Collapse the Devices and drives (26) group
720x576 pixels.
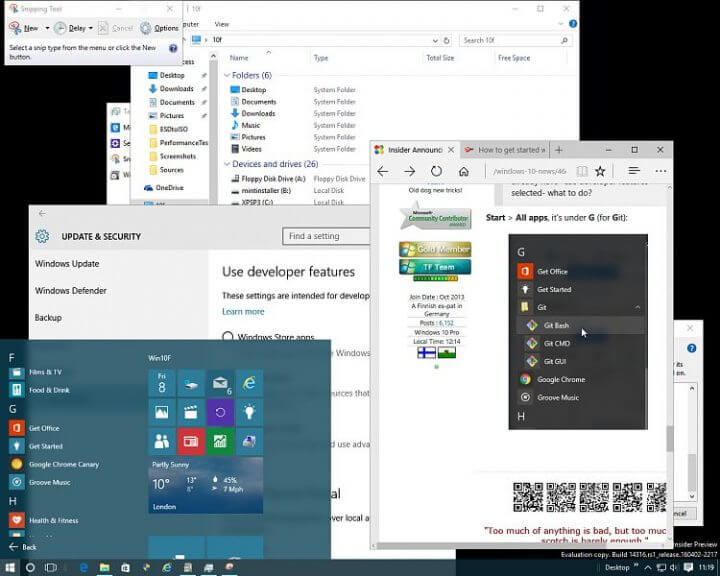click(x=226, y=164)
